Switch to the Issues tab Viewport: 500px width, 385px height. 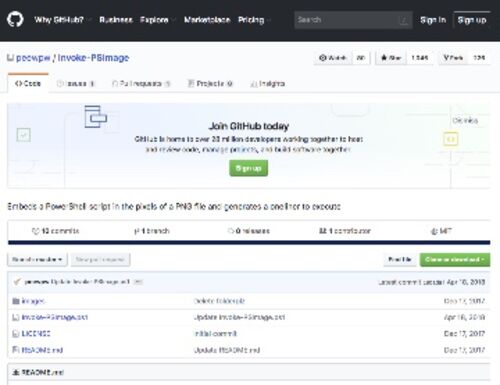click(76, 83)
